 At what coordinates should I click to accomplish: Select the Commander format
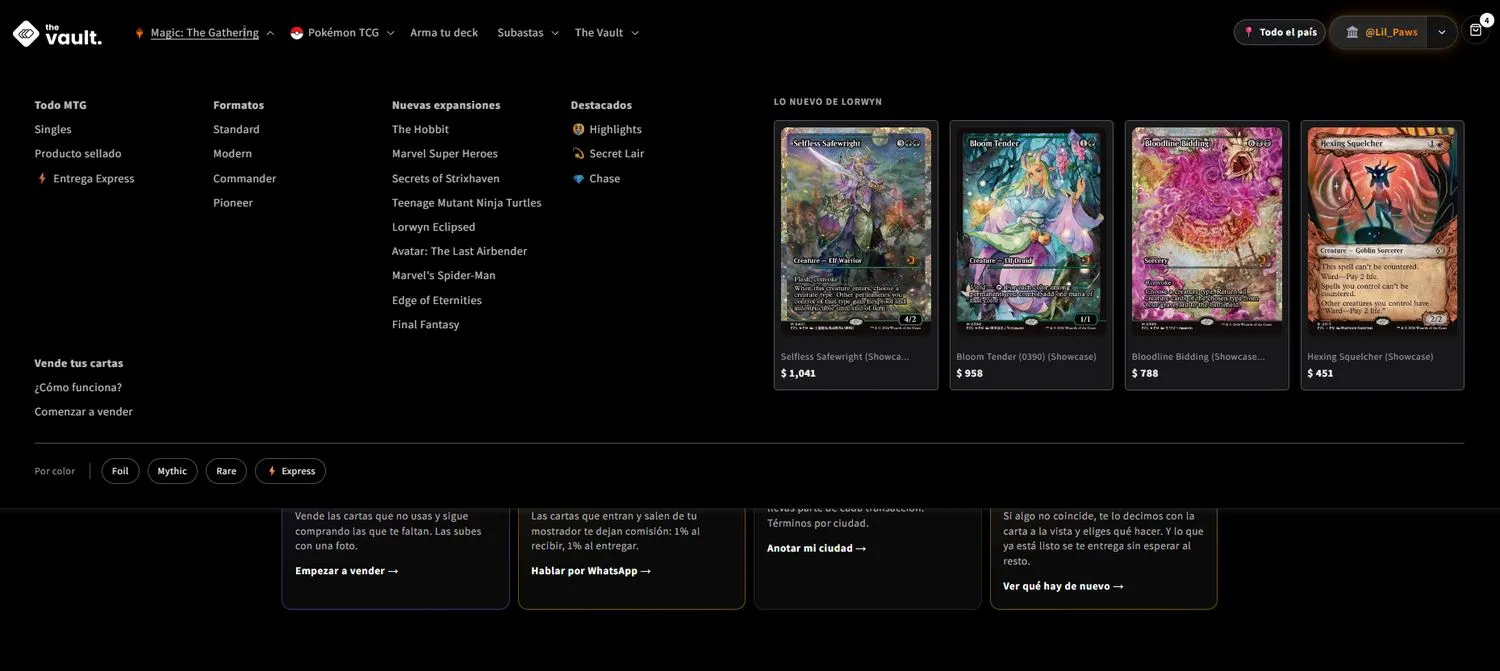tap(244, 179)
